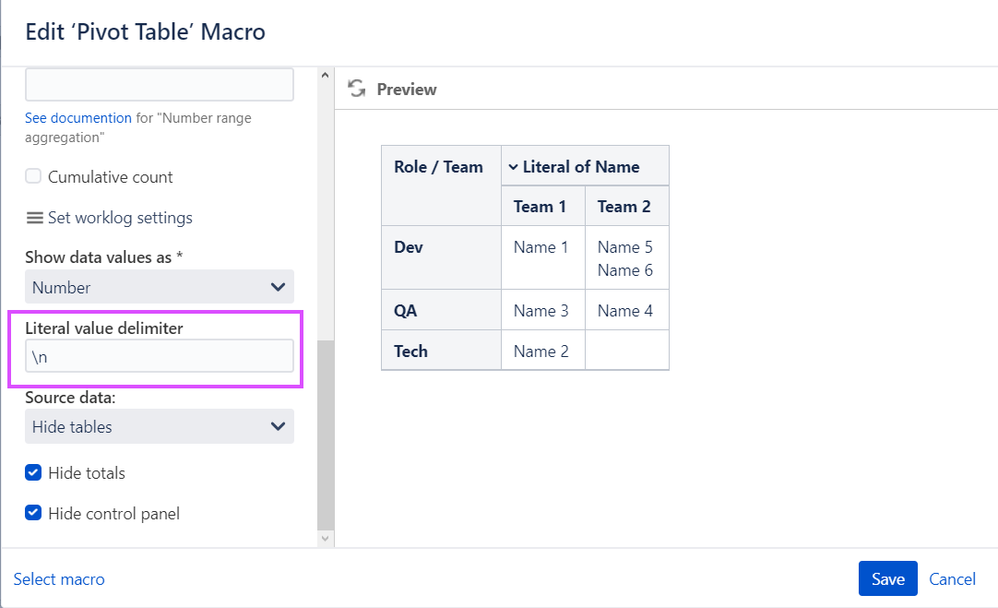Click the settings panel scrollbar thumb
This screenshot has width=998, height=608.
(x=324, y=435)
